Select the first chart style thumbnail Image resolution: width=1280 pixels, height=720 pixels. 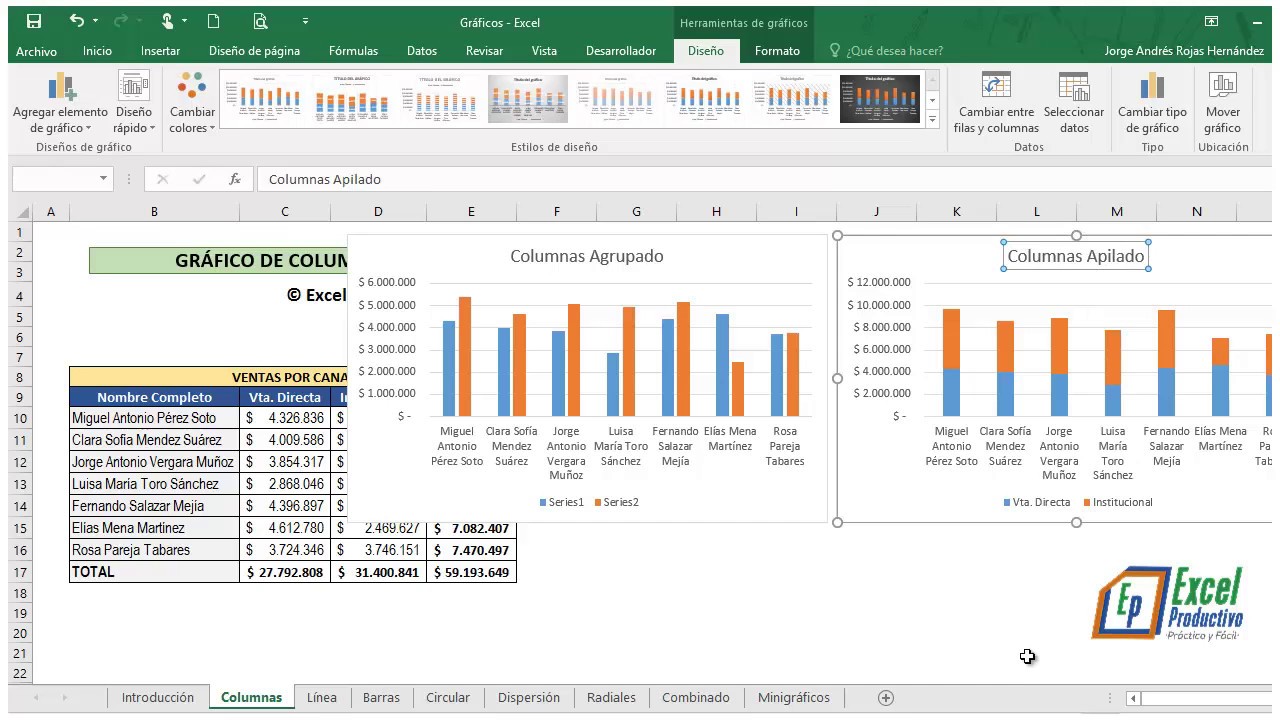point(263,99)
